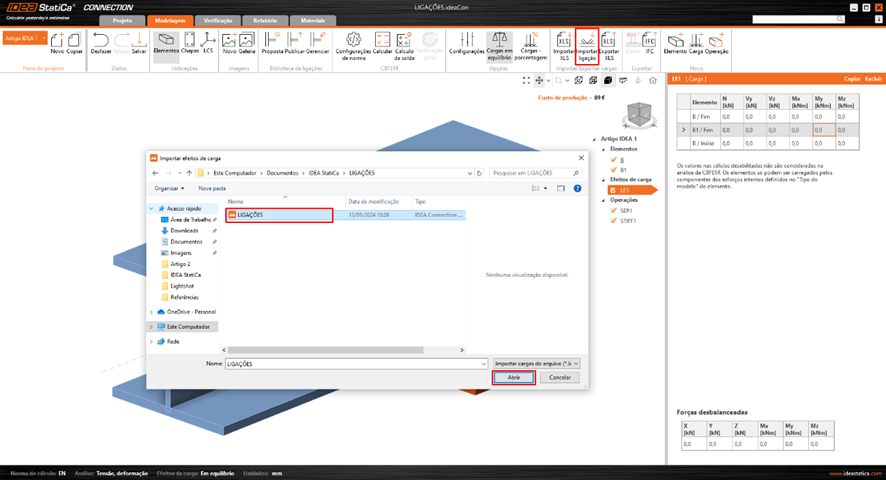Image resolution: width=886 pixels, height=480 pixels.
Task: Click the Salvar icon in the ribbon
Action: point(139,45)
